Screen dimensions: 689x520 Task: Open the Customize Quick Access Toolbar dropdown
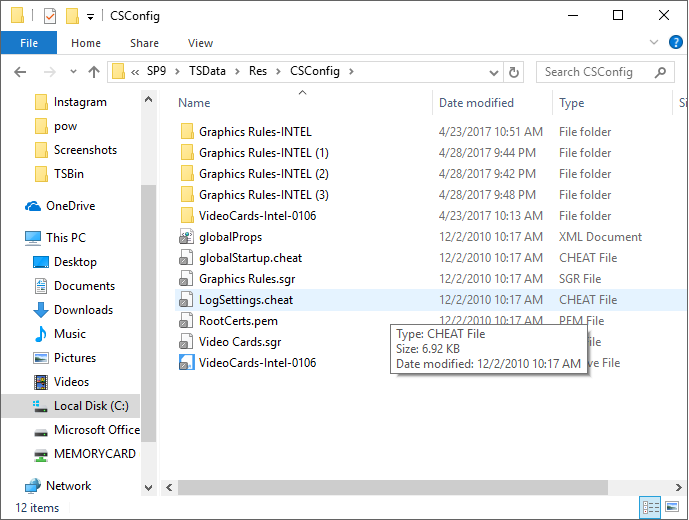(x=90, y=16)
